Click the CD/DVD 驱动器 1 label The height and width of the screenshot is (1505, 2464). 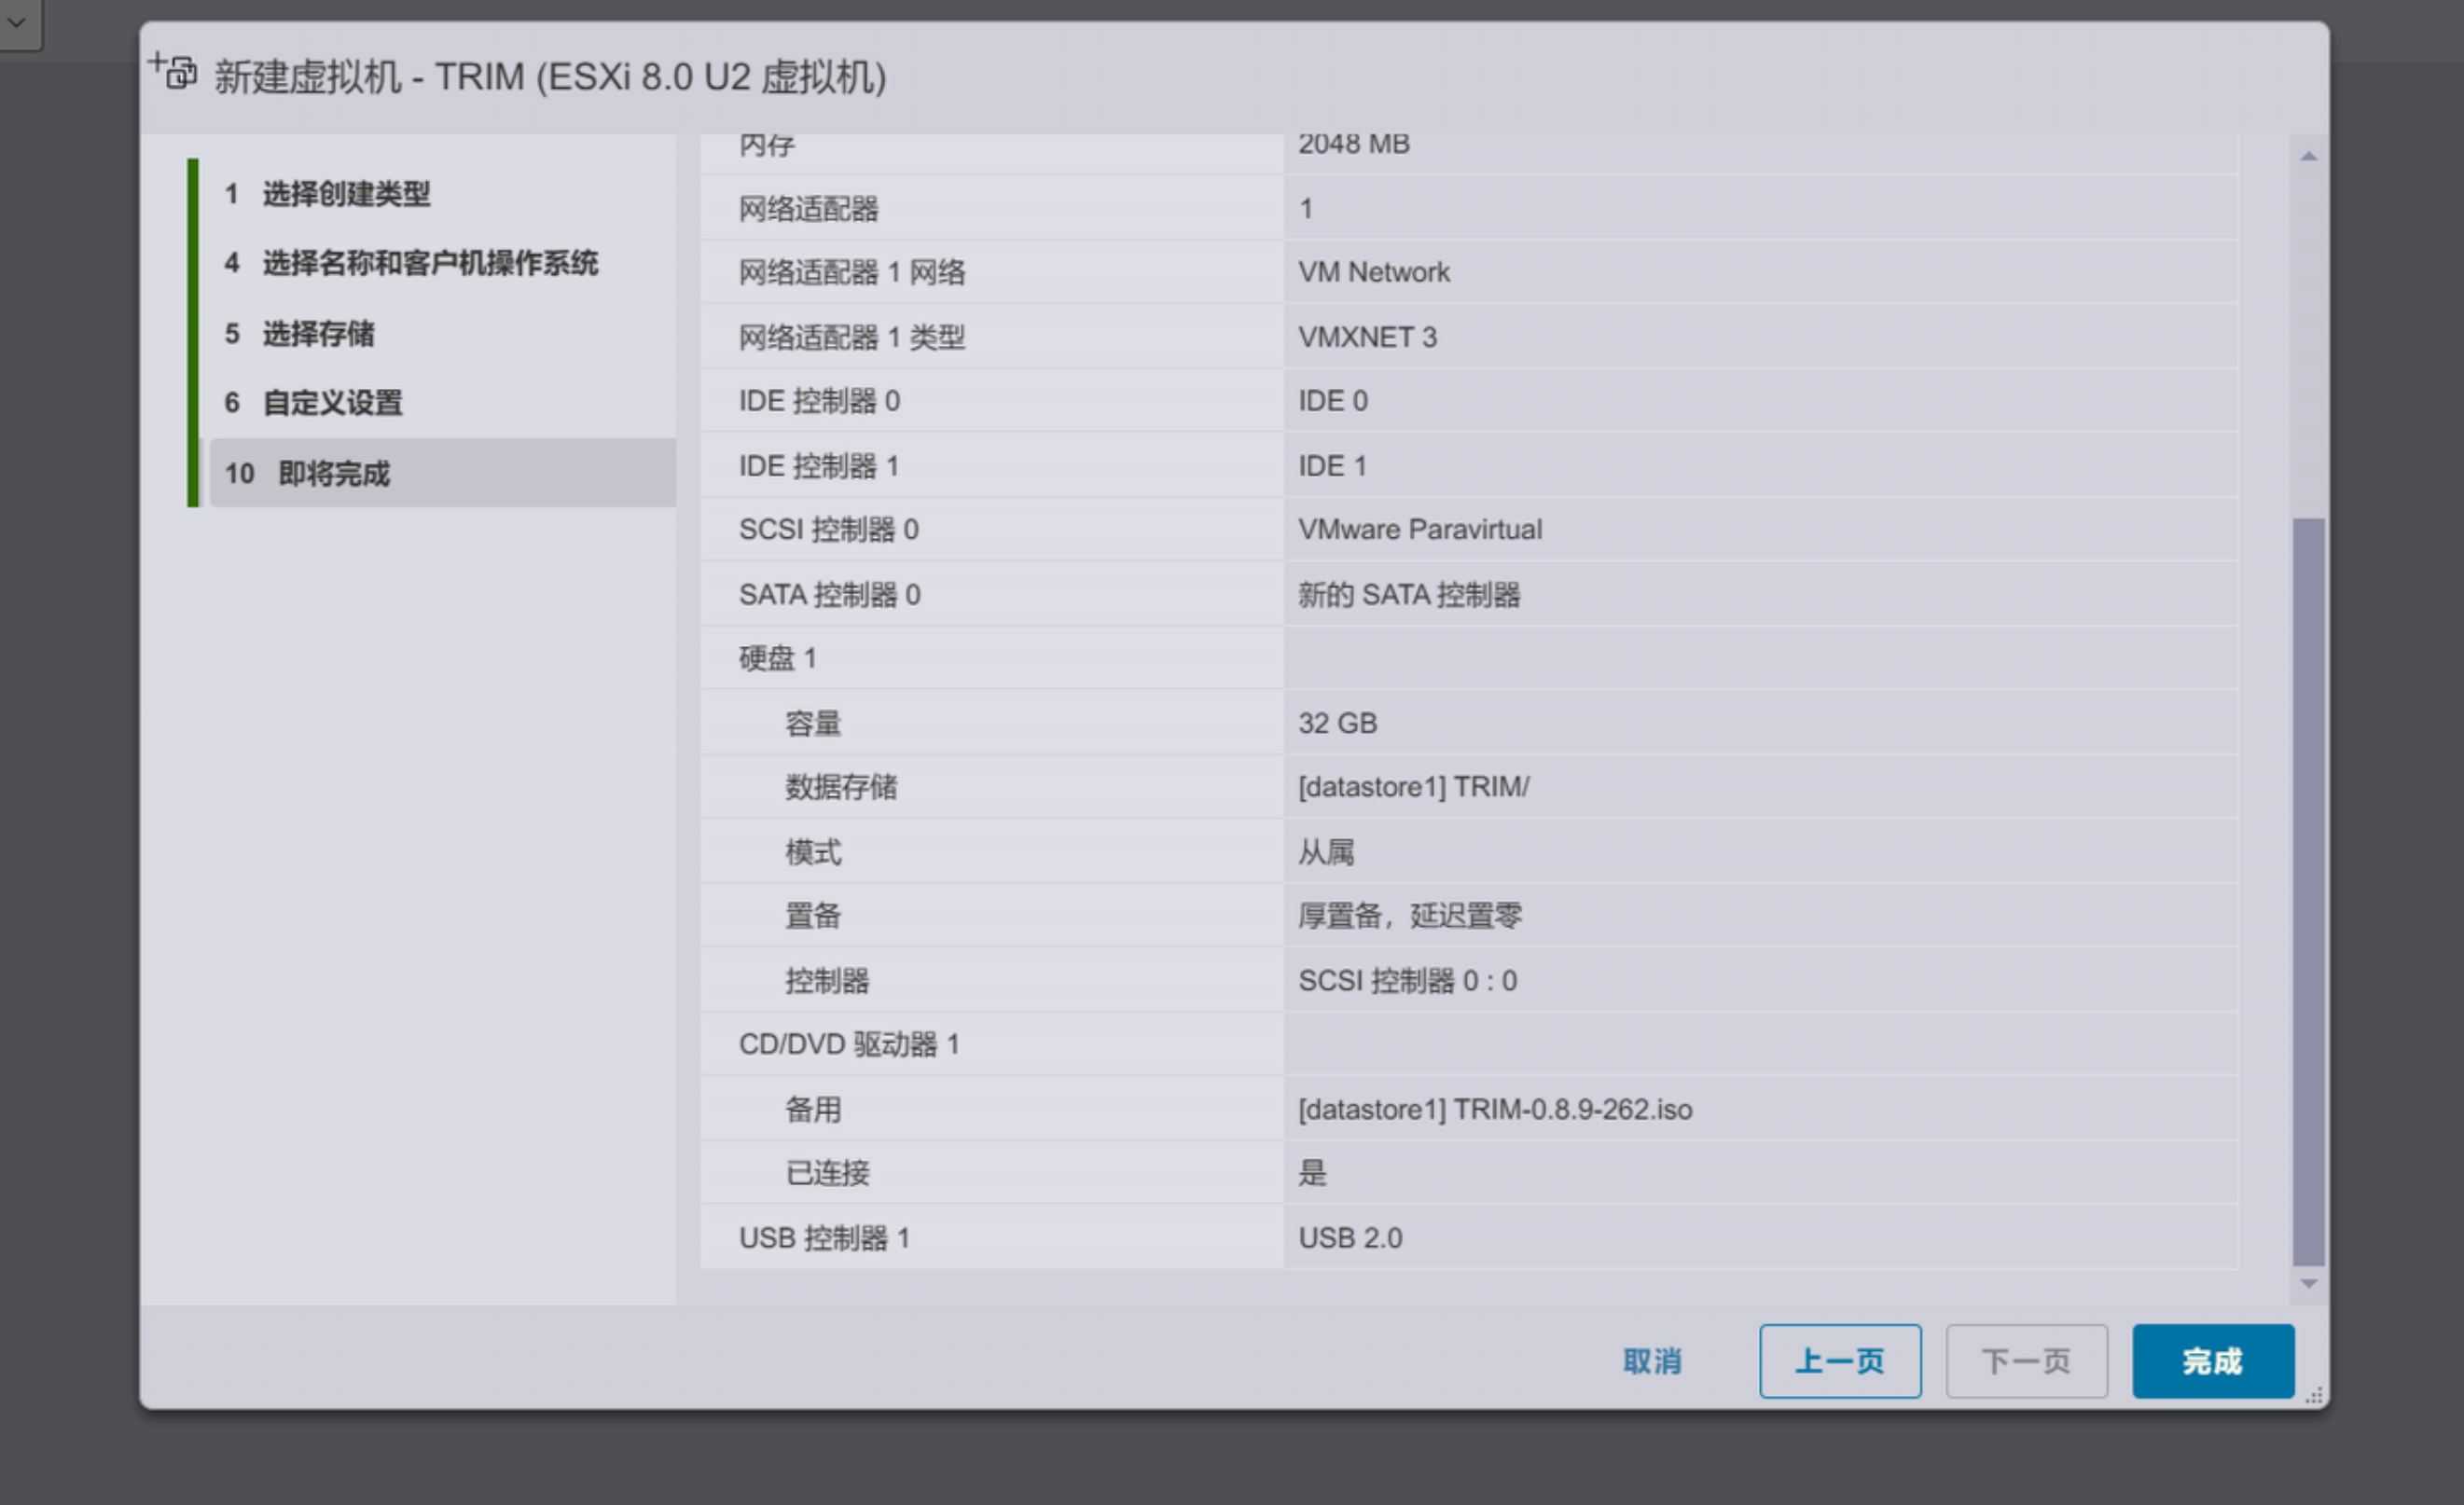[x=849, y=1044]
